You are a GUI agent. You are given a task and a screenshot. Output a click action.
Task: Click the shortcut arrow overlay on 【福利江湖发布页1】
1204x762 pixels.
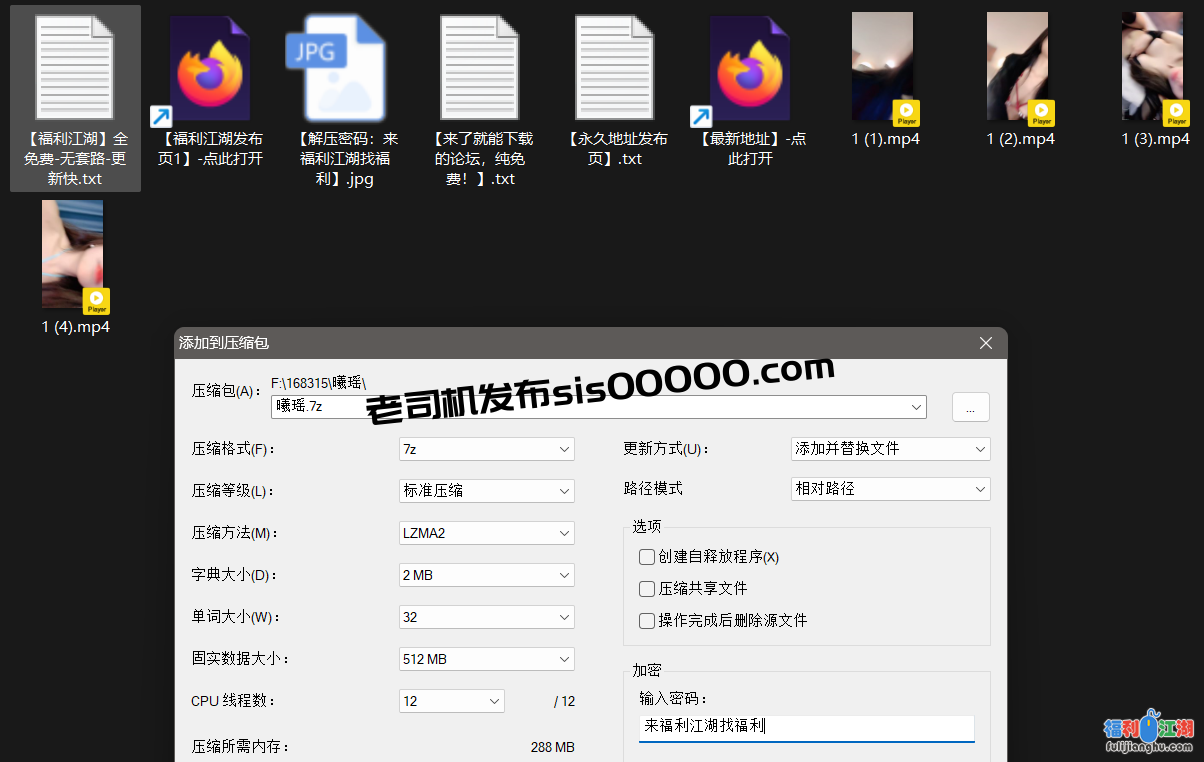coord(163,117)
